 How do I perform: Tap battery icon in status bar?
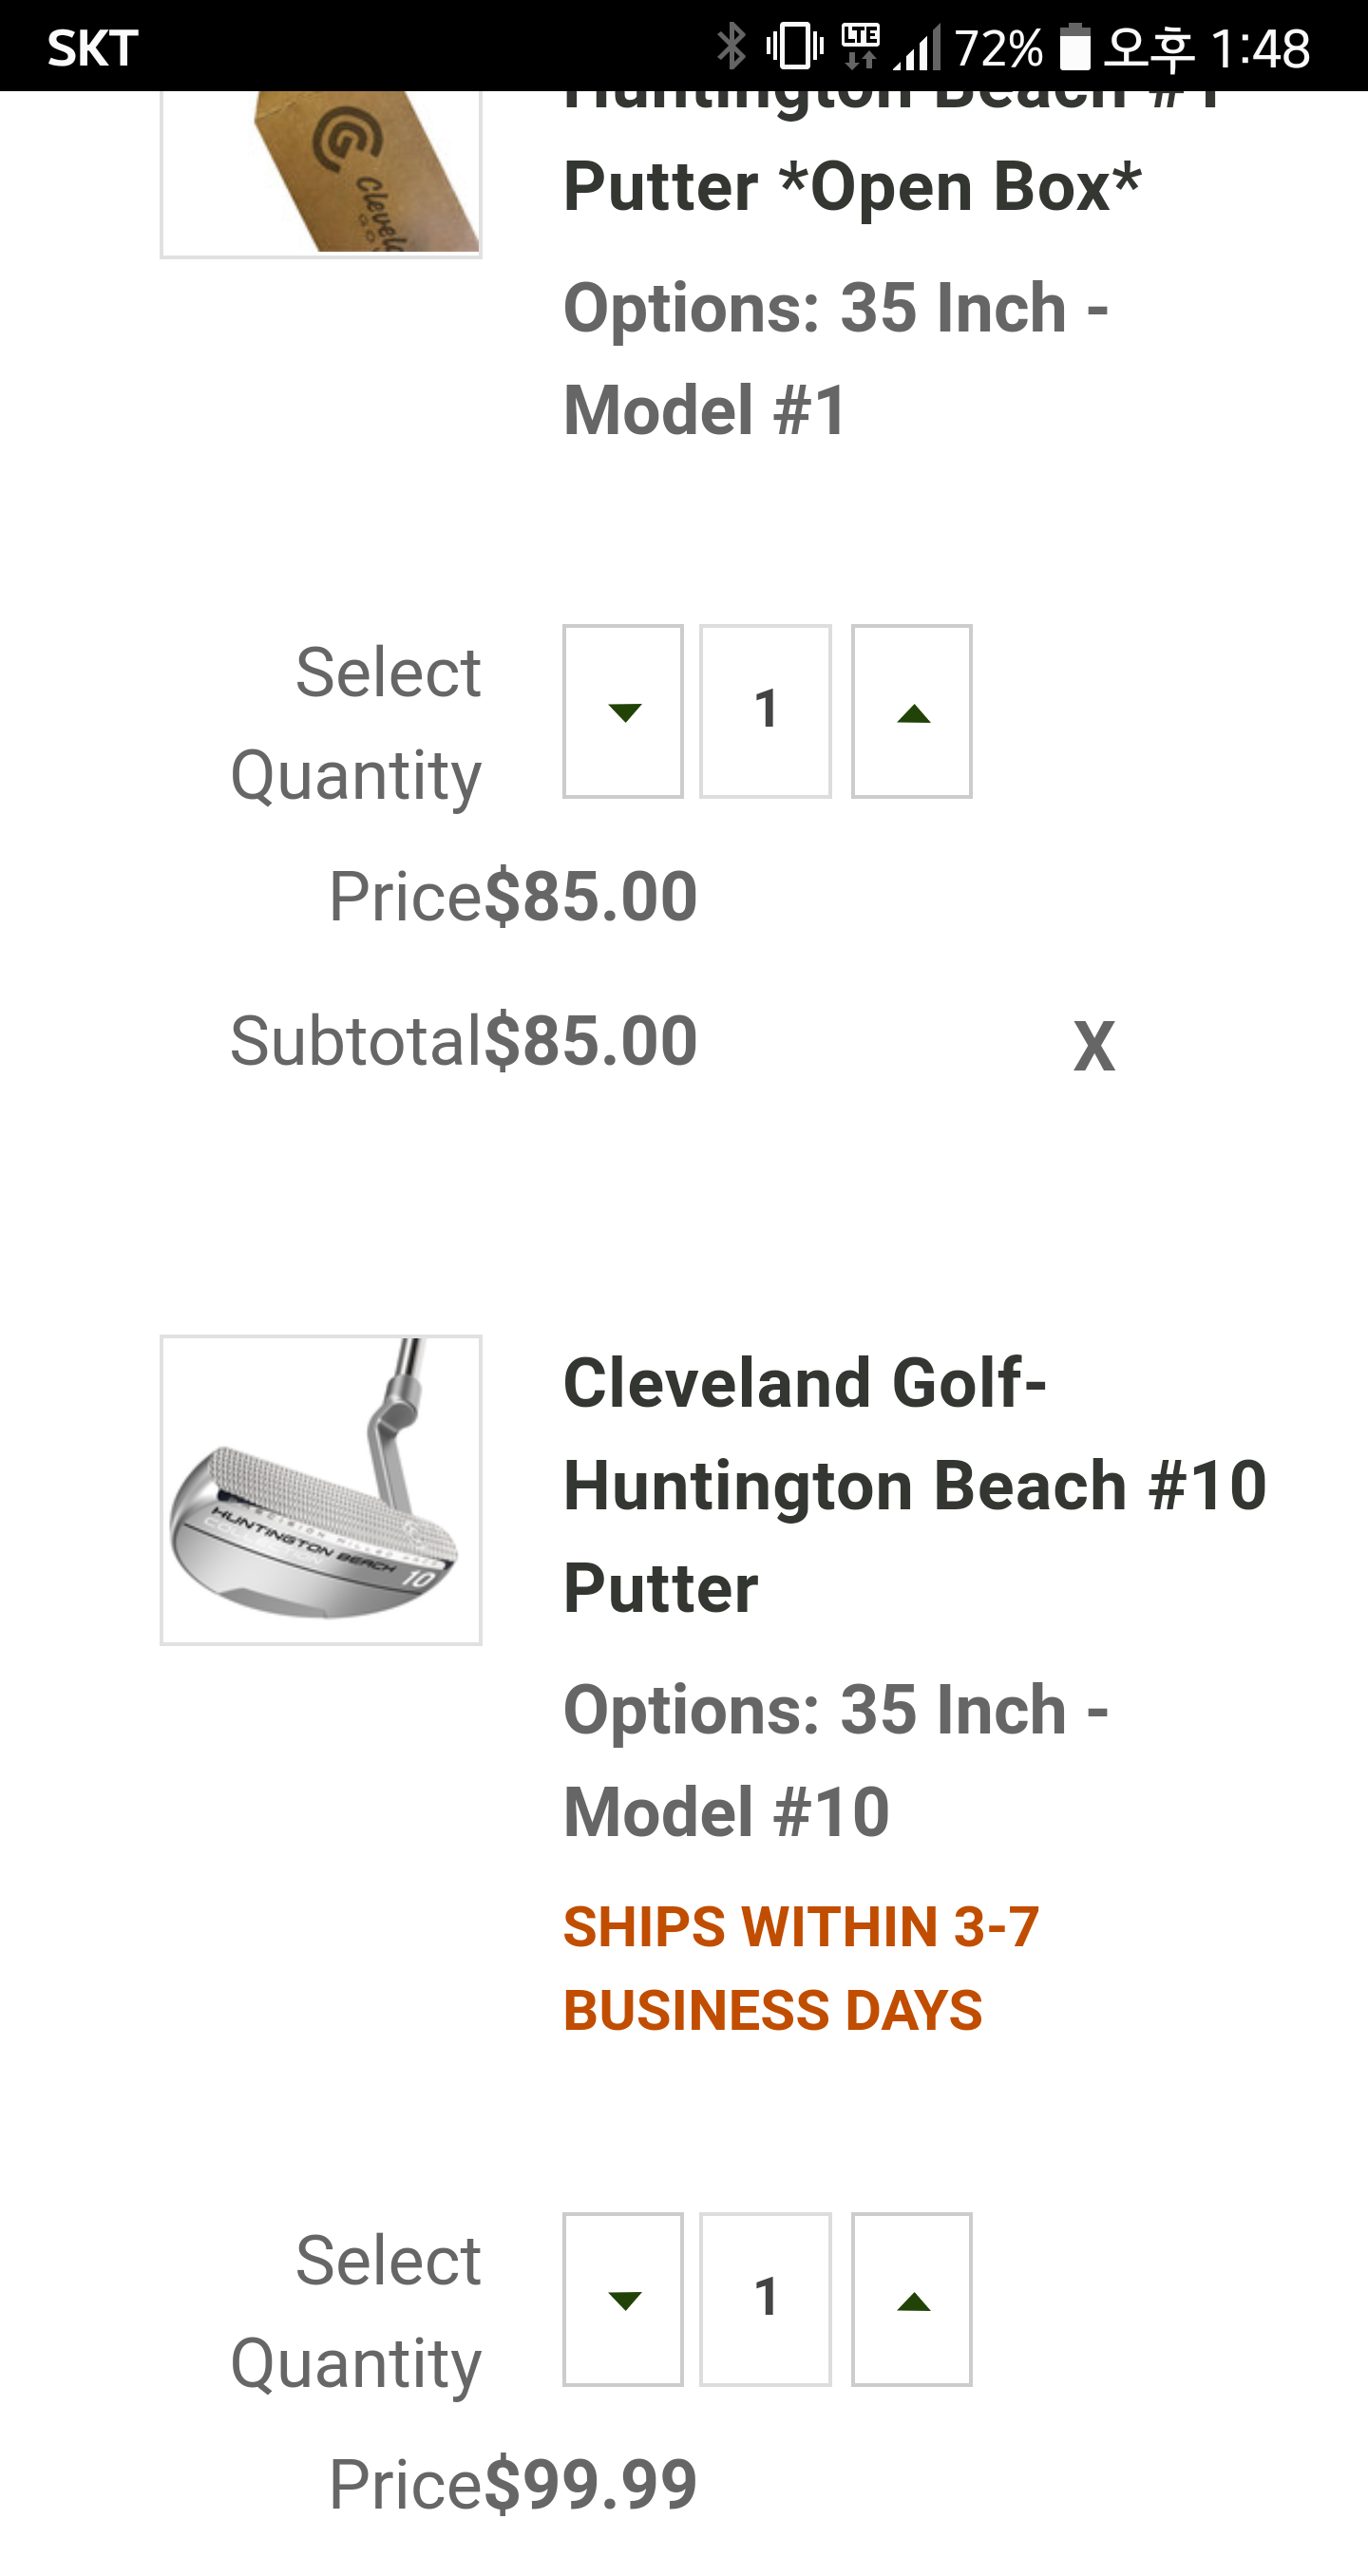[x=1075, y=46]
